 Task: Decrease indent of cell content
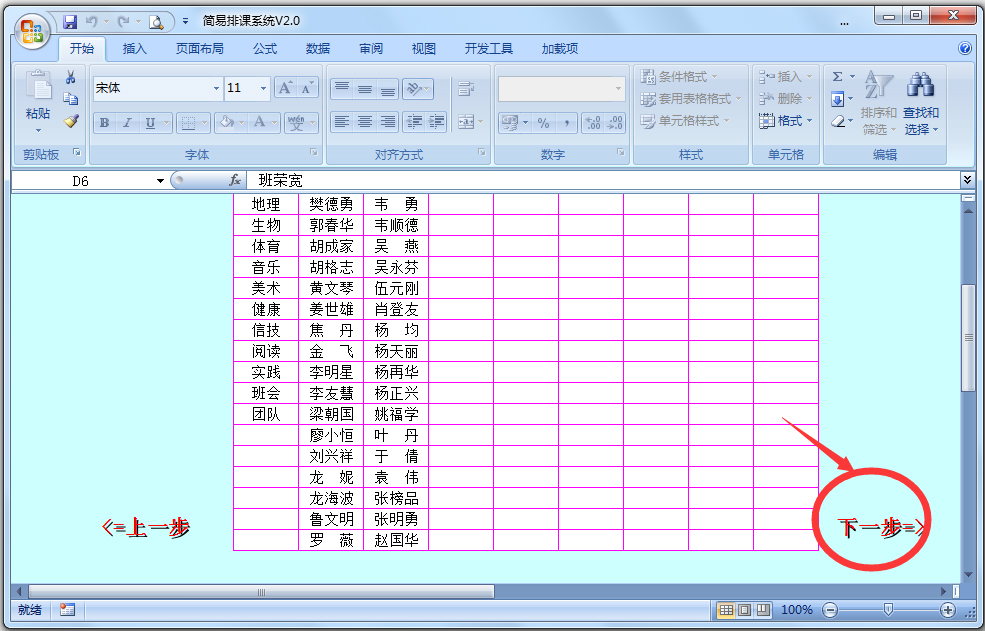point(414,121)
